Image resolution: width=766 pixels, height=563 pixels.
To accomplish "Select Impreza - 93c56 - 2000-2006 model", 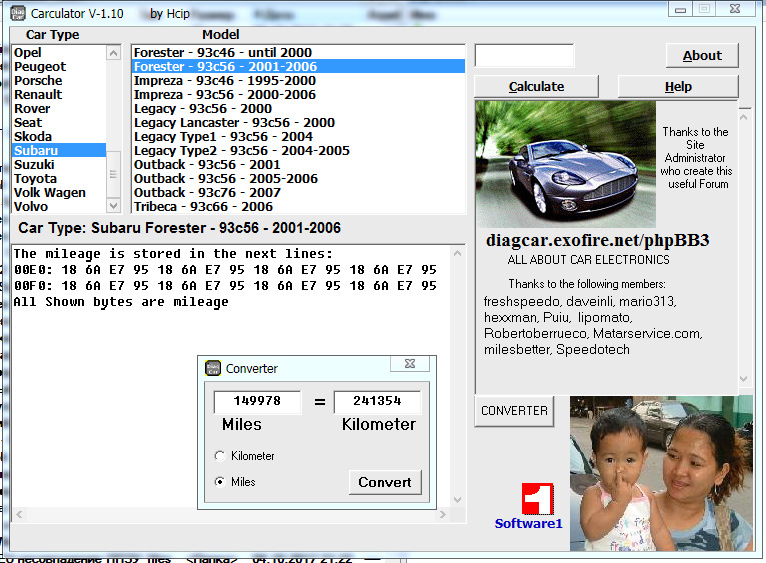I will point(298,94).
